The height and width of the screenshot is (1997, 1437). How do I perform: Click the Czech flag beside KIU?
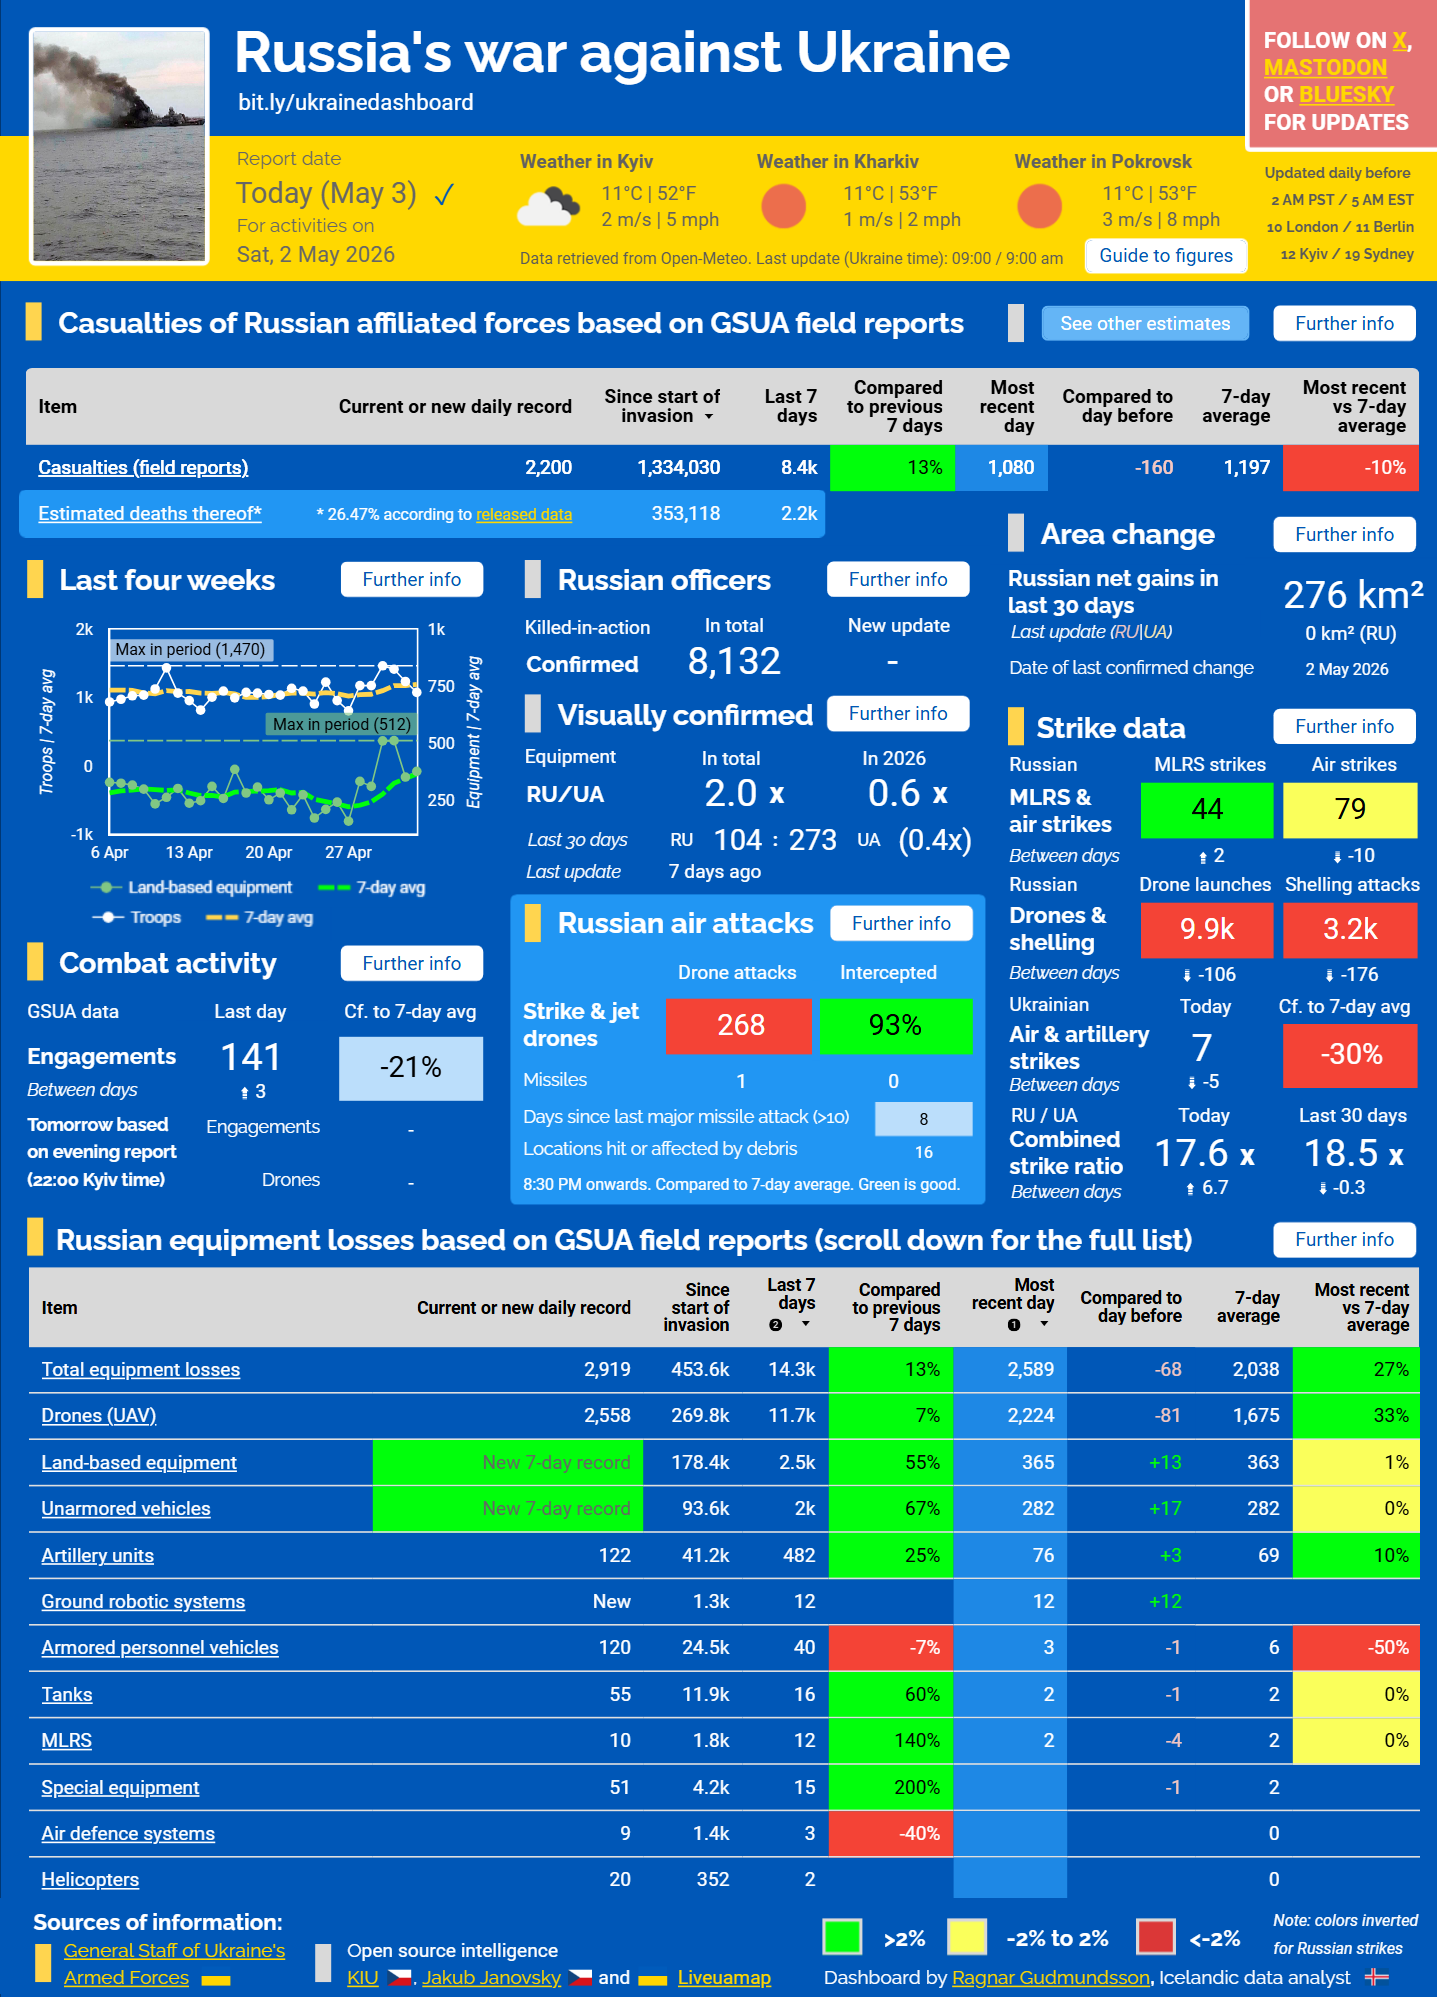[400, 1977]
